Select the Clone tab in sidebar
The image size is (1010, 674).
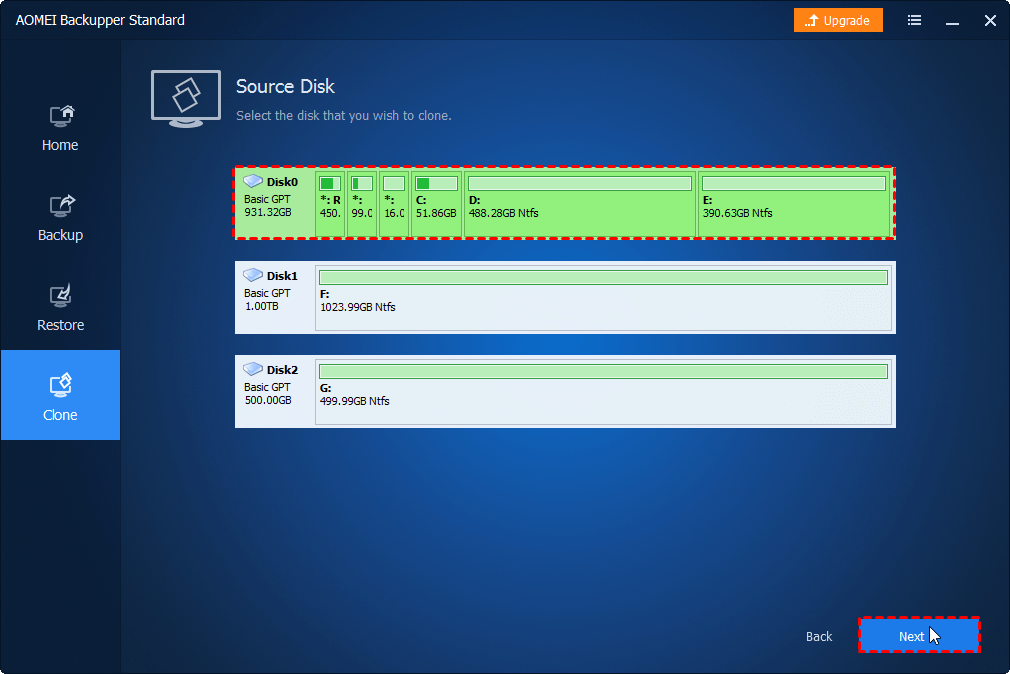60,395
